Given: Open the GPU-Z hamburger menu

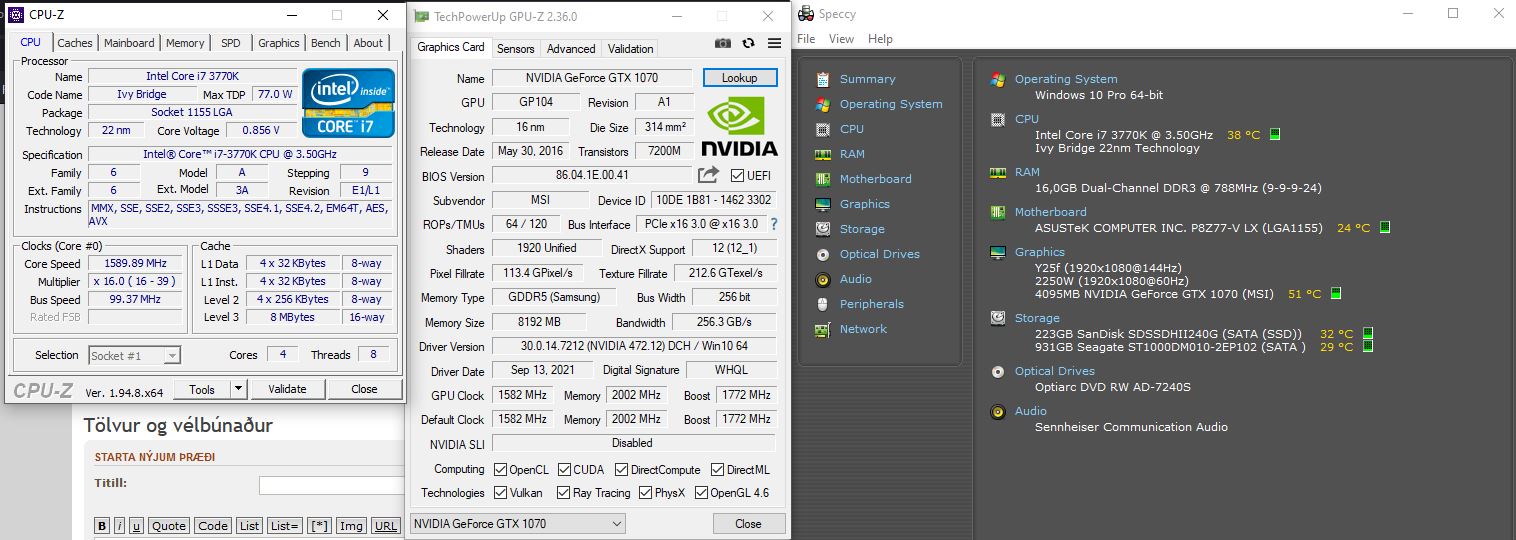Looking at the screenshot, I should click(774, 44).
